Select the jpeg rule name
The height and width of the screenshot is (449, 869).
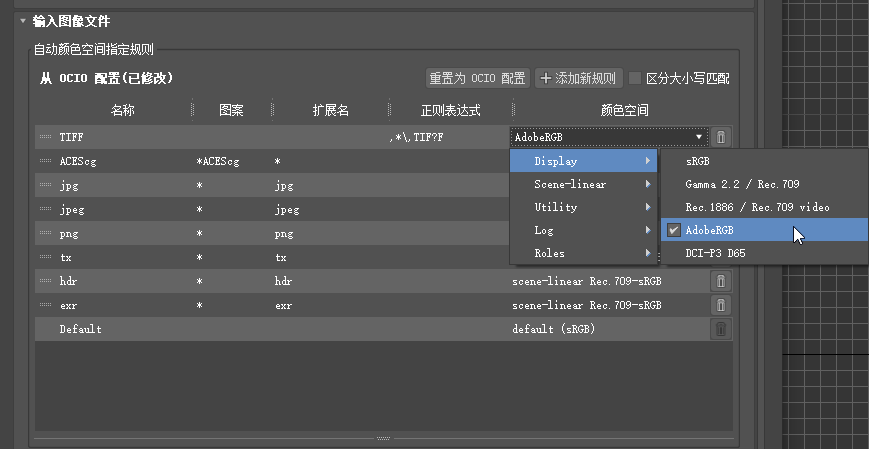(x=72, y=210)
